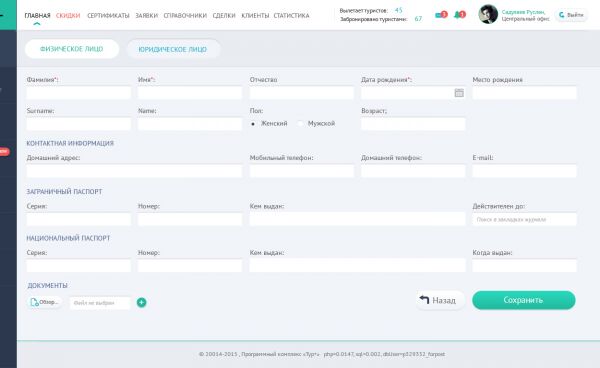Focus the Домашний адрес input field
This screenshot has width=600, height=368.
134,171
